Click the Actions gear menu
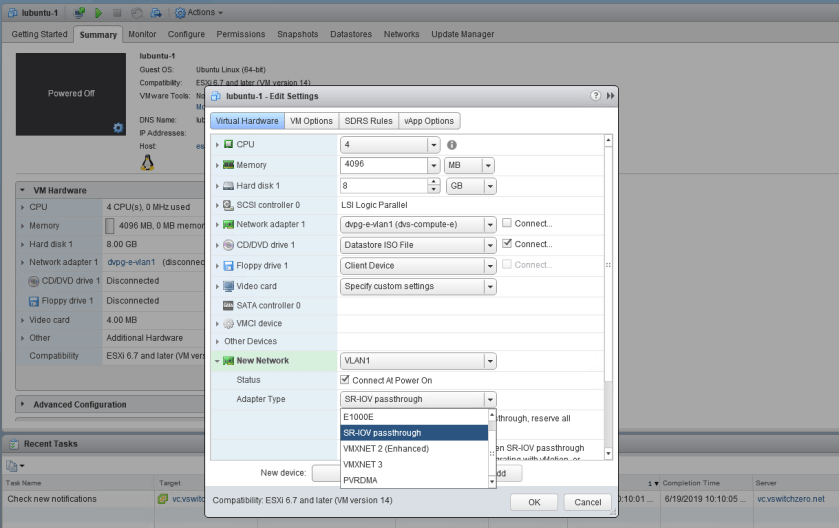This screenshot has height=528, width=839. [199, 12]
